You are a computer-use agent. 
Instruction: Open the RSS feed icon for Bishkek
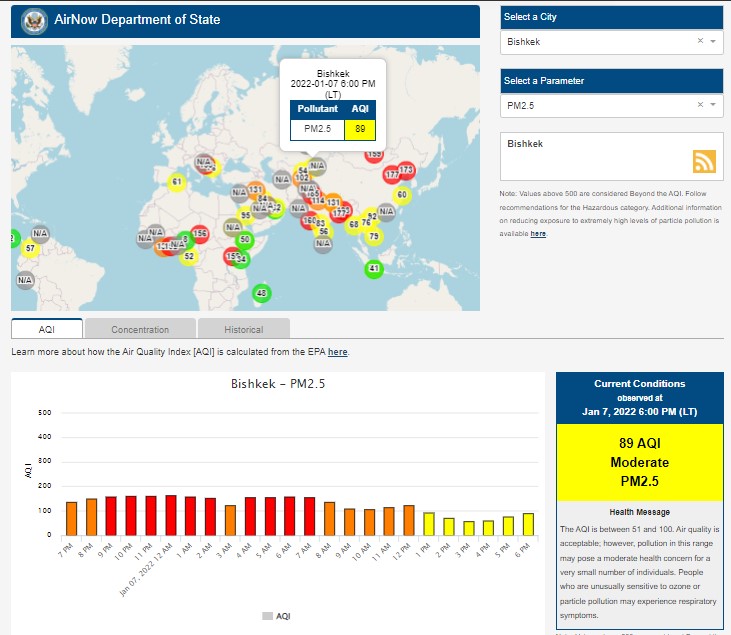click(x=704, y=162)
